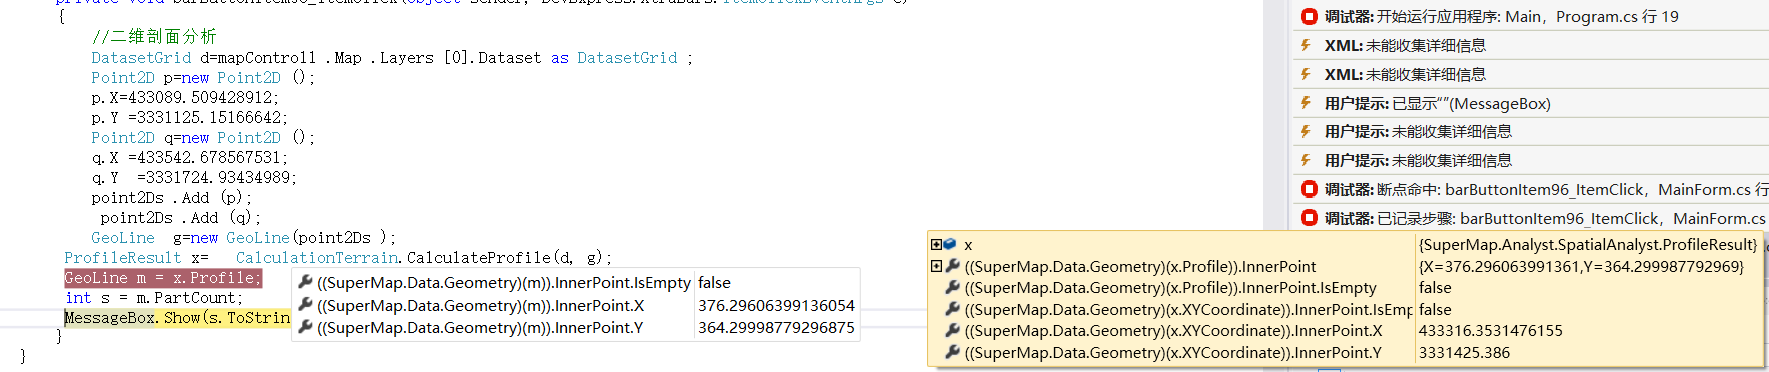Click the red icon for 已记录步骤 event

[x=1309, y=218]
